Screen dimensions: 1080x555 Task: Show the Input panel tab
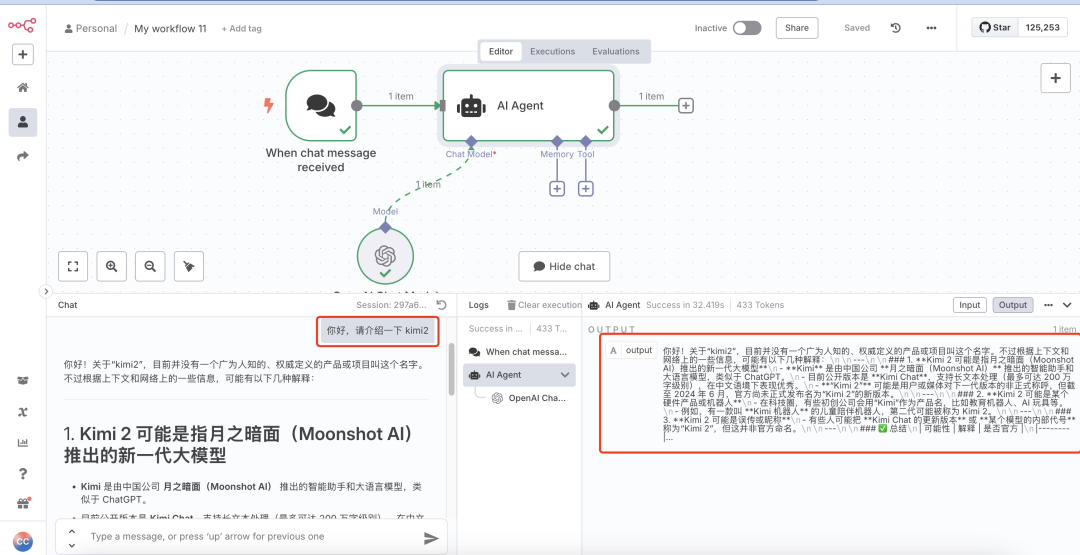tap(970, 305)
